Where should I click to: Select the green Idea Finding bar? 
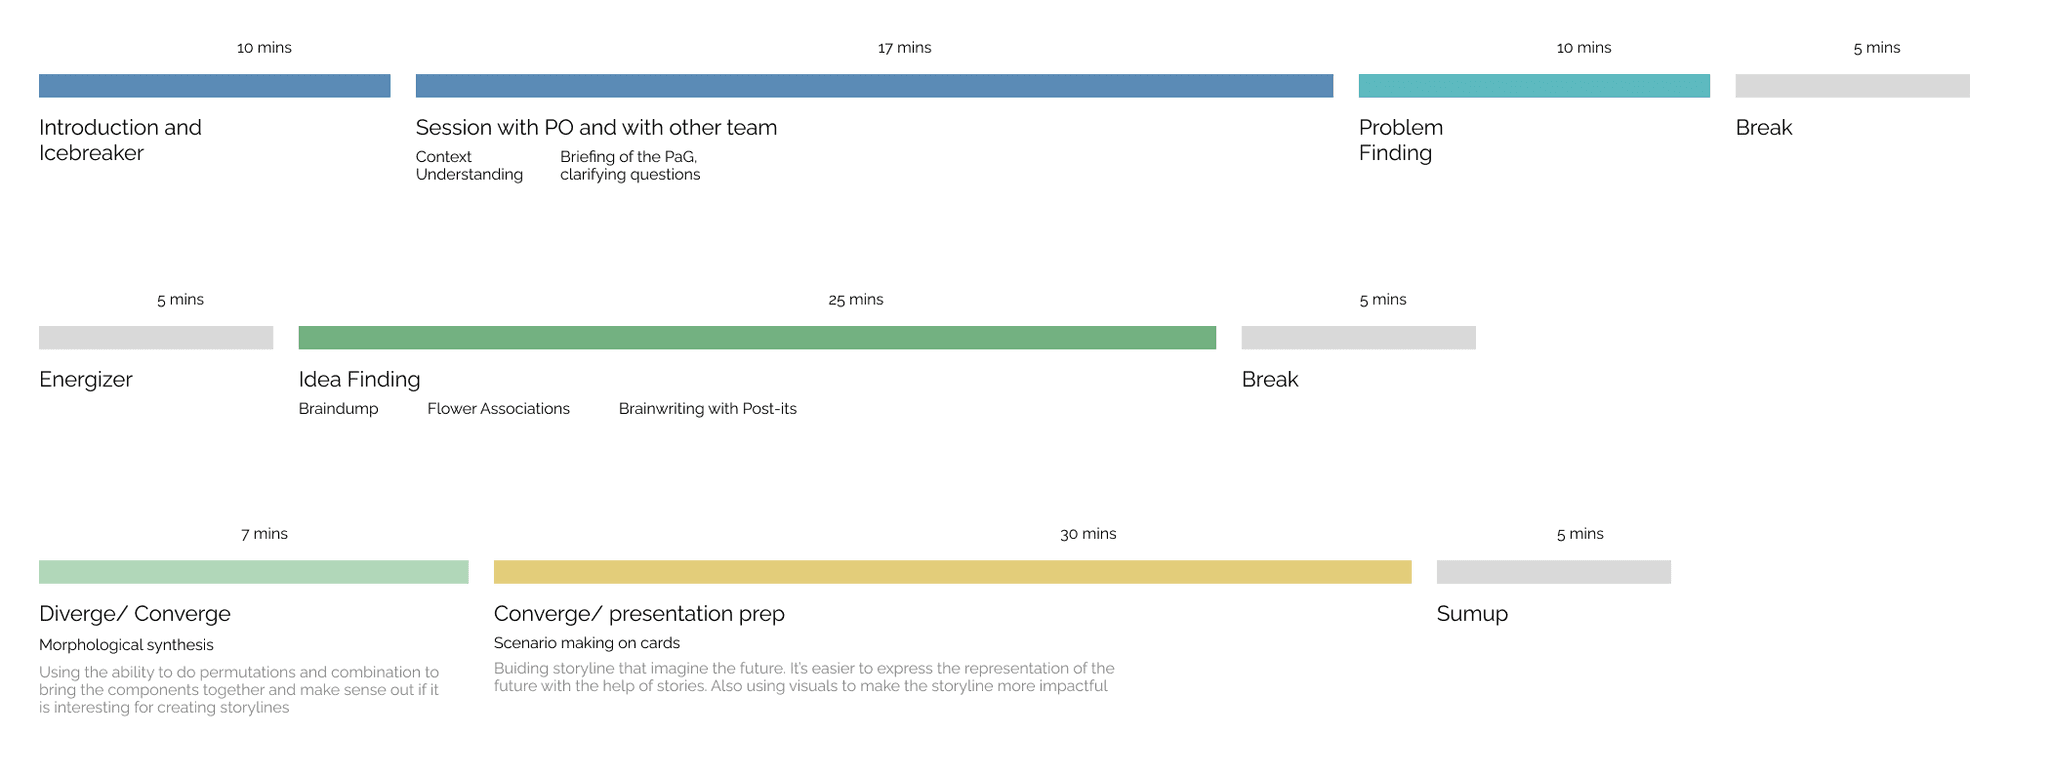point(757,338)
